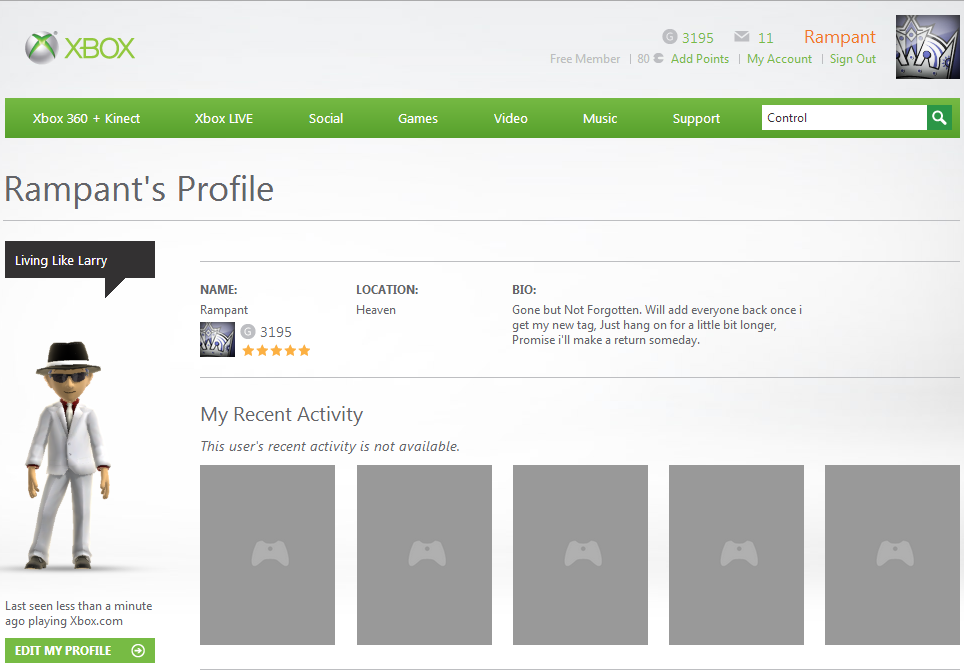Click the name Rampant under NAME label
964x672 pixels.
click(224, 310)
